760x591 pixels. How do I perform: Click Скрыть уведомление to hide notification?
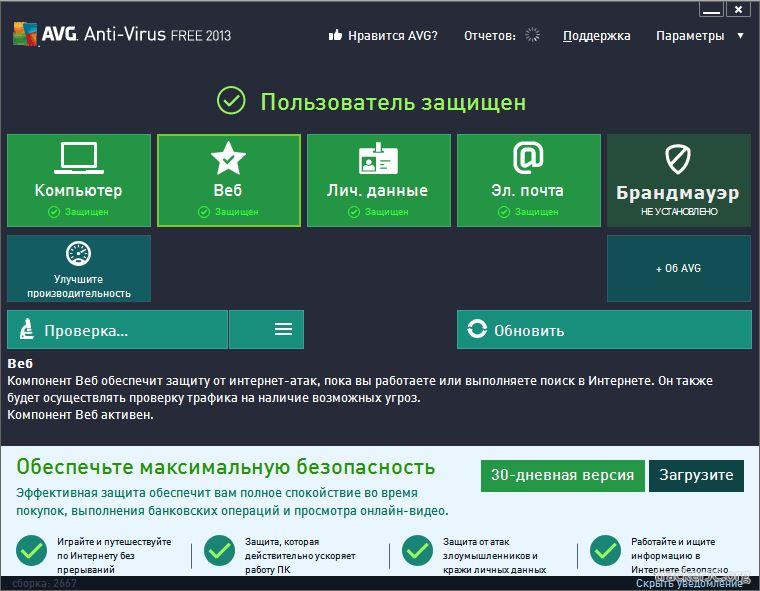click(x=689, y=583)
